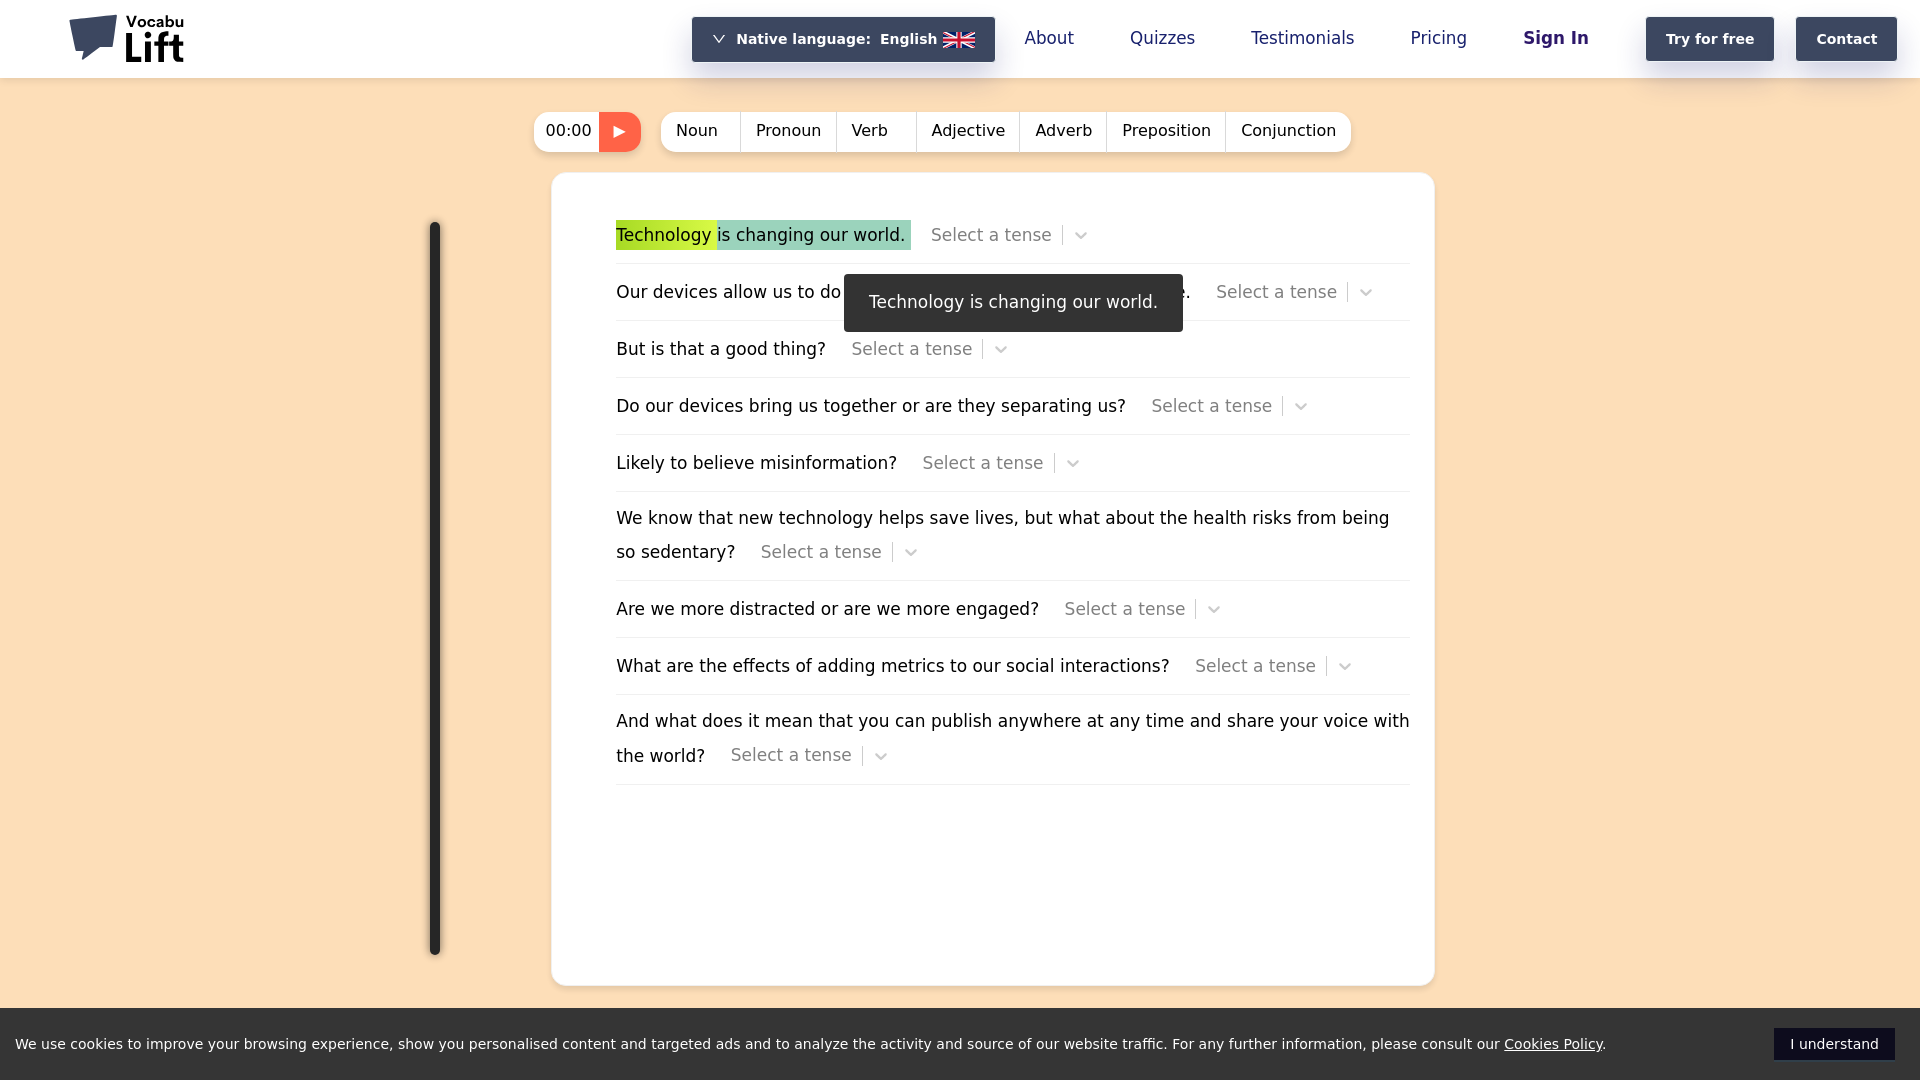The height and width of the screenshot is (1080, 1920).
Task: Click the VocabuLift logo
Action: click(x=127, y=39)
